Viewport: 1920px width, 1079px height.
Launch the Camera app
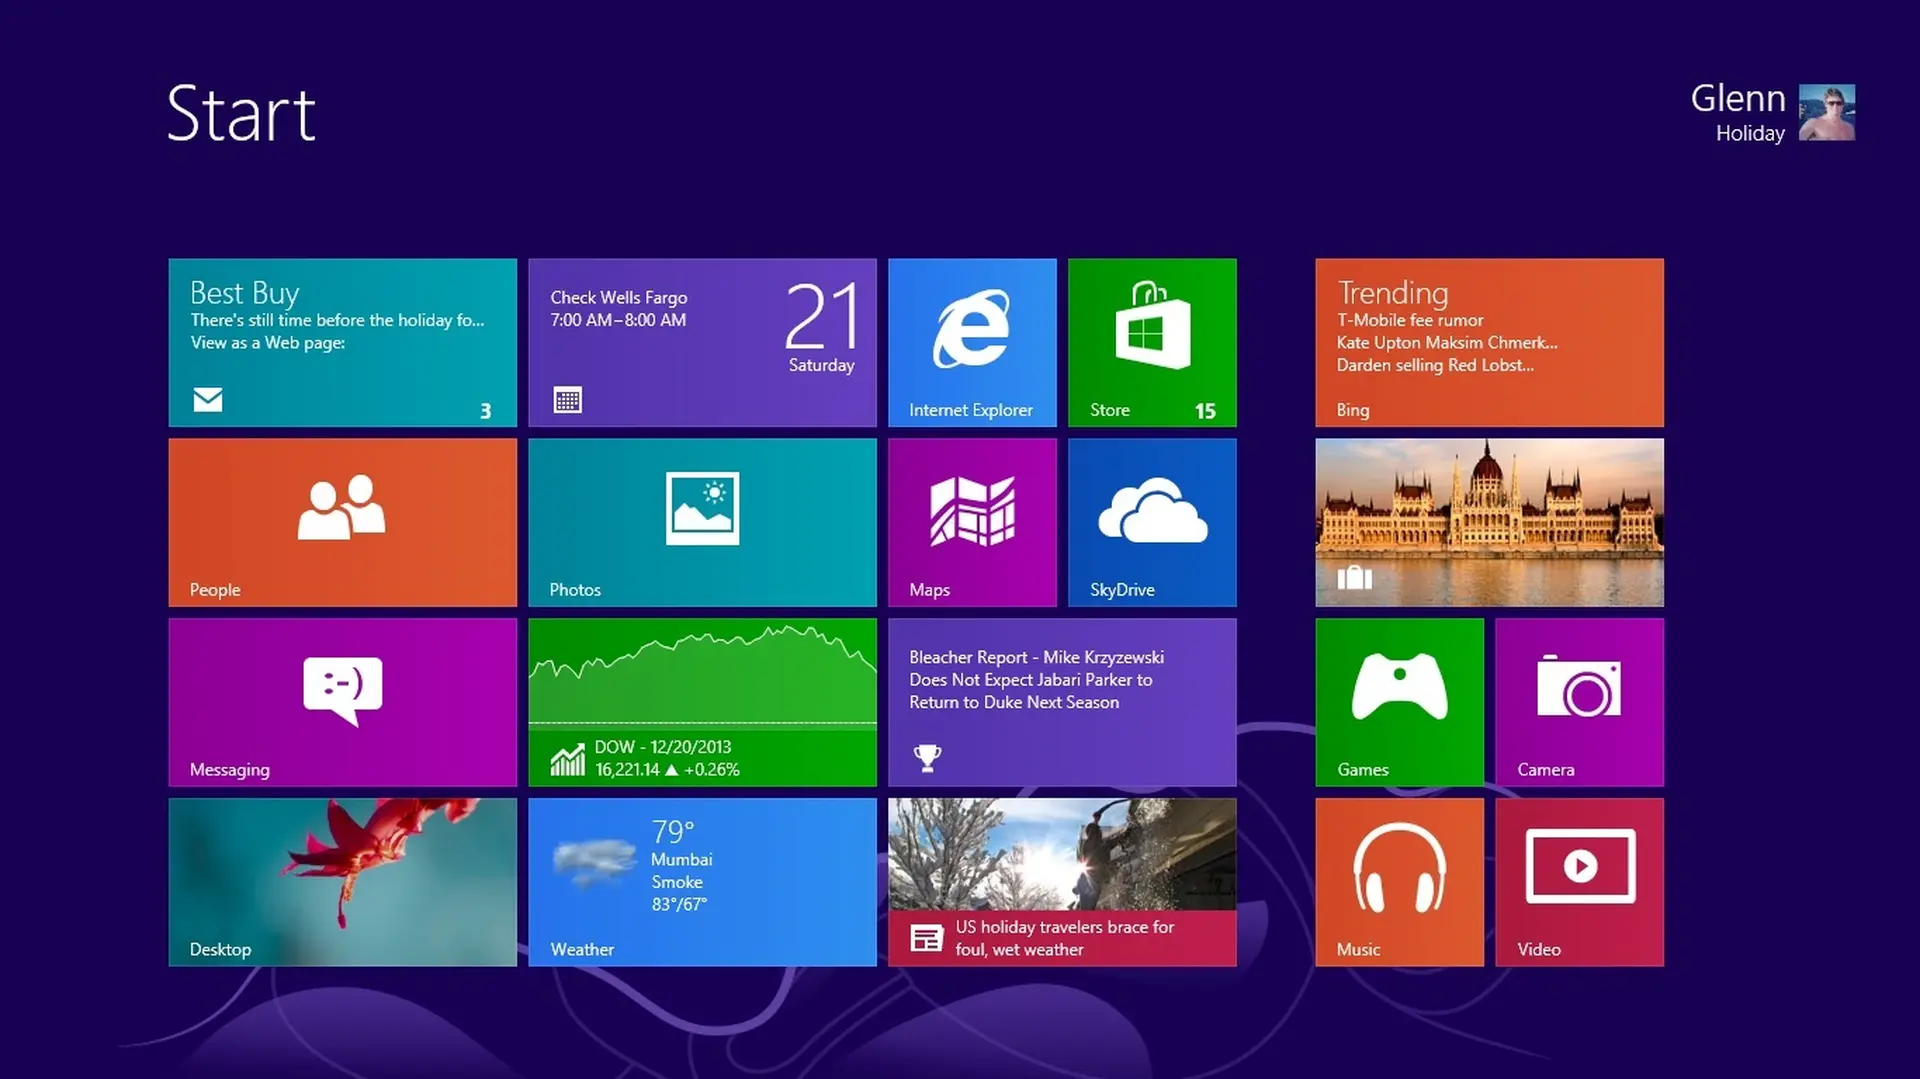click(x=1578, y=700)
